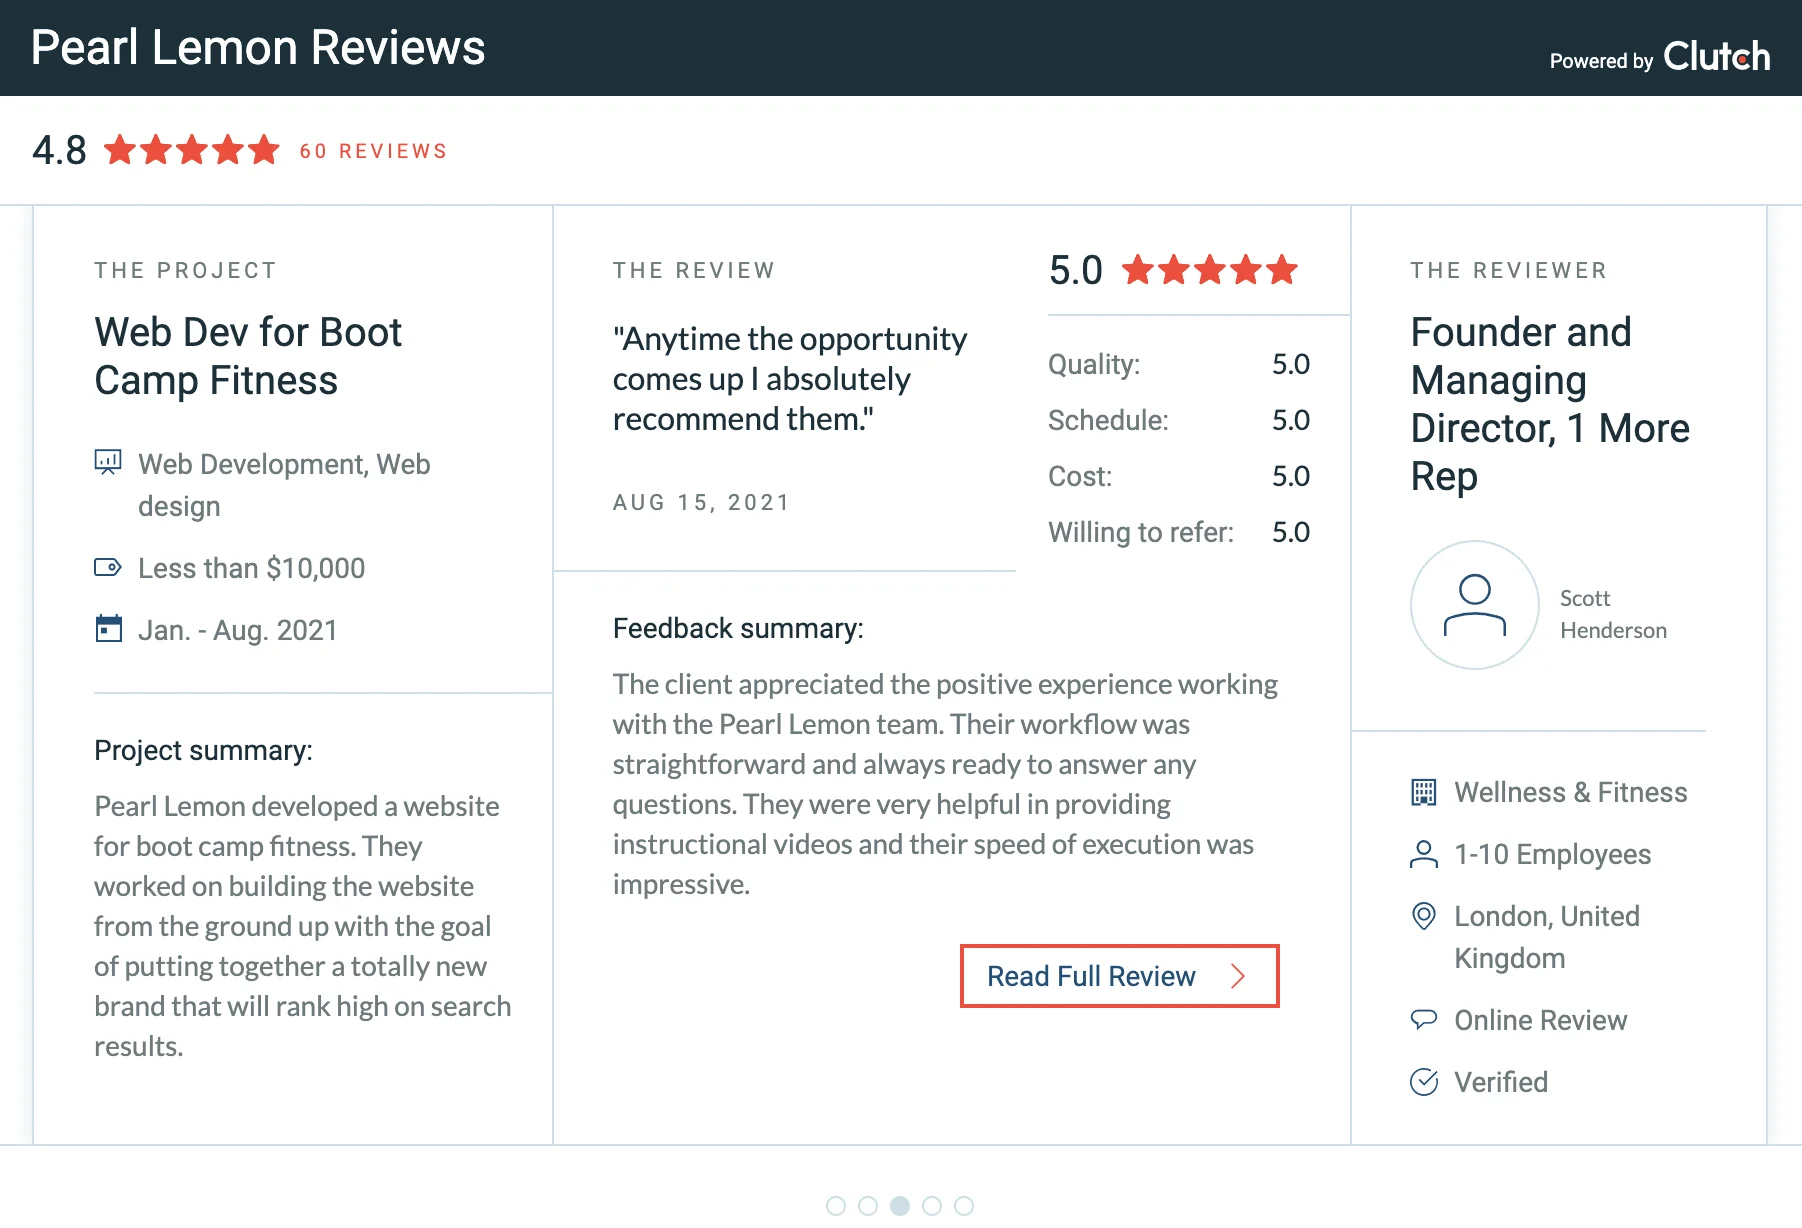
Task: Click the Web Dev for Boot Camp Fitness title
Action: (x=248, y=356)
